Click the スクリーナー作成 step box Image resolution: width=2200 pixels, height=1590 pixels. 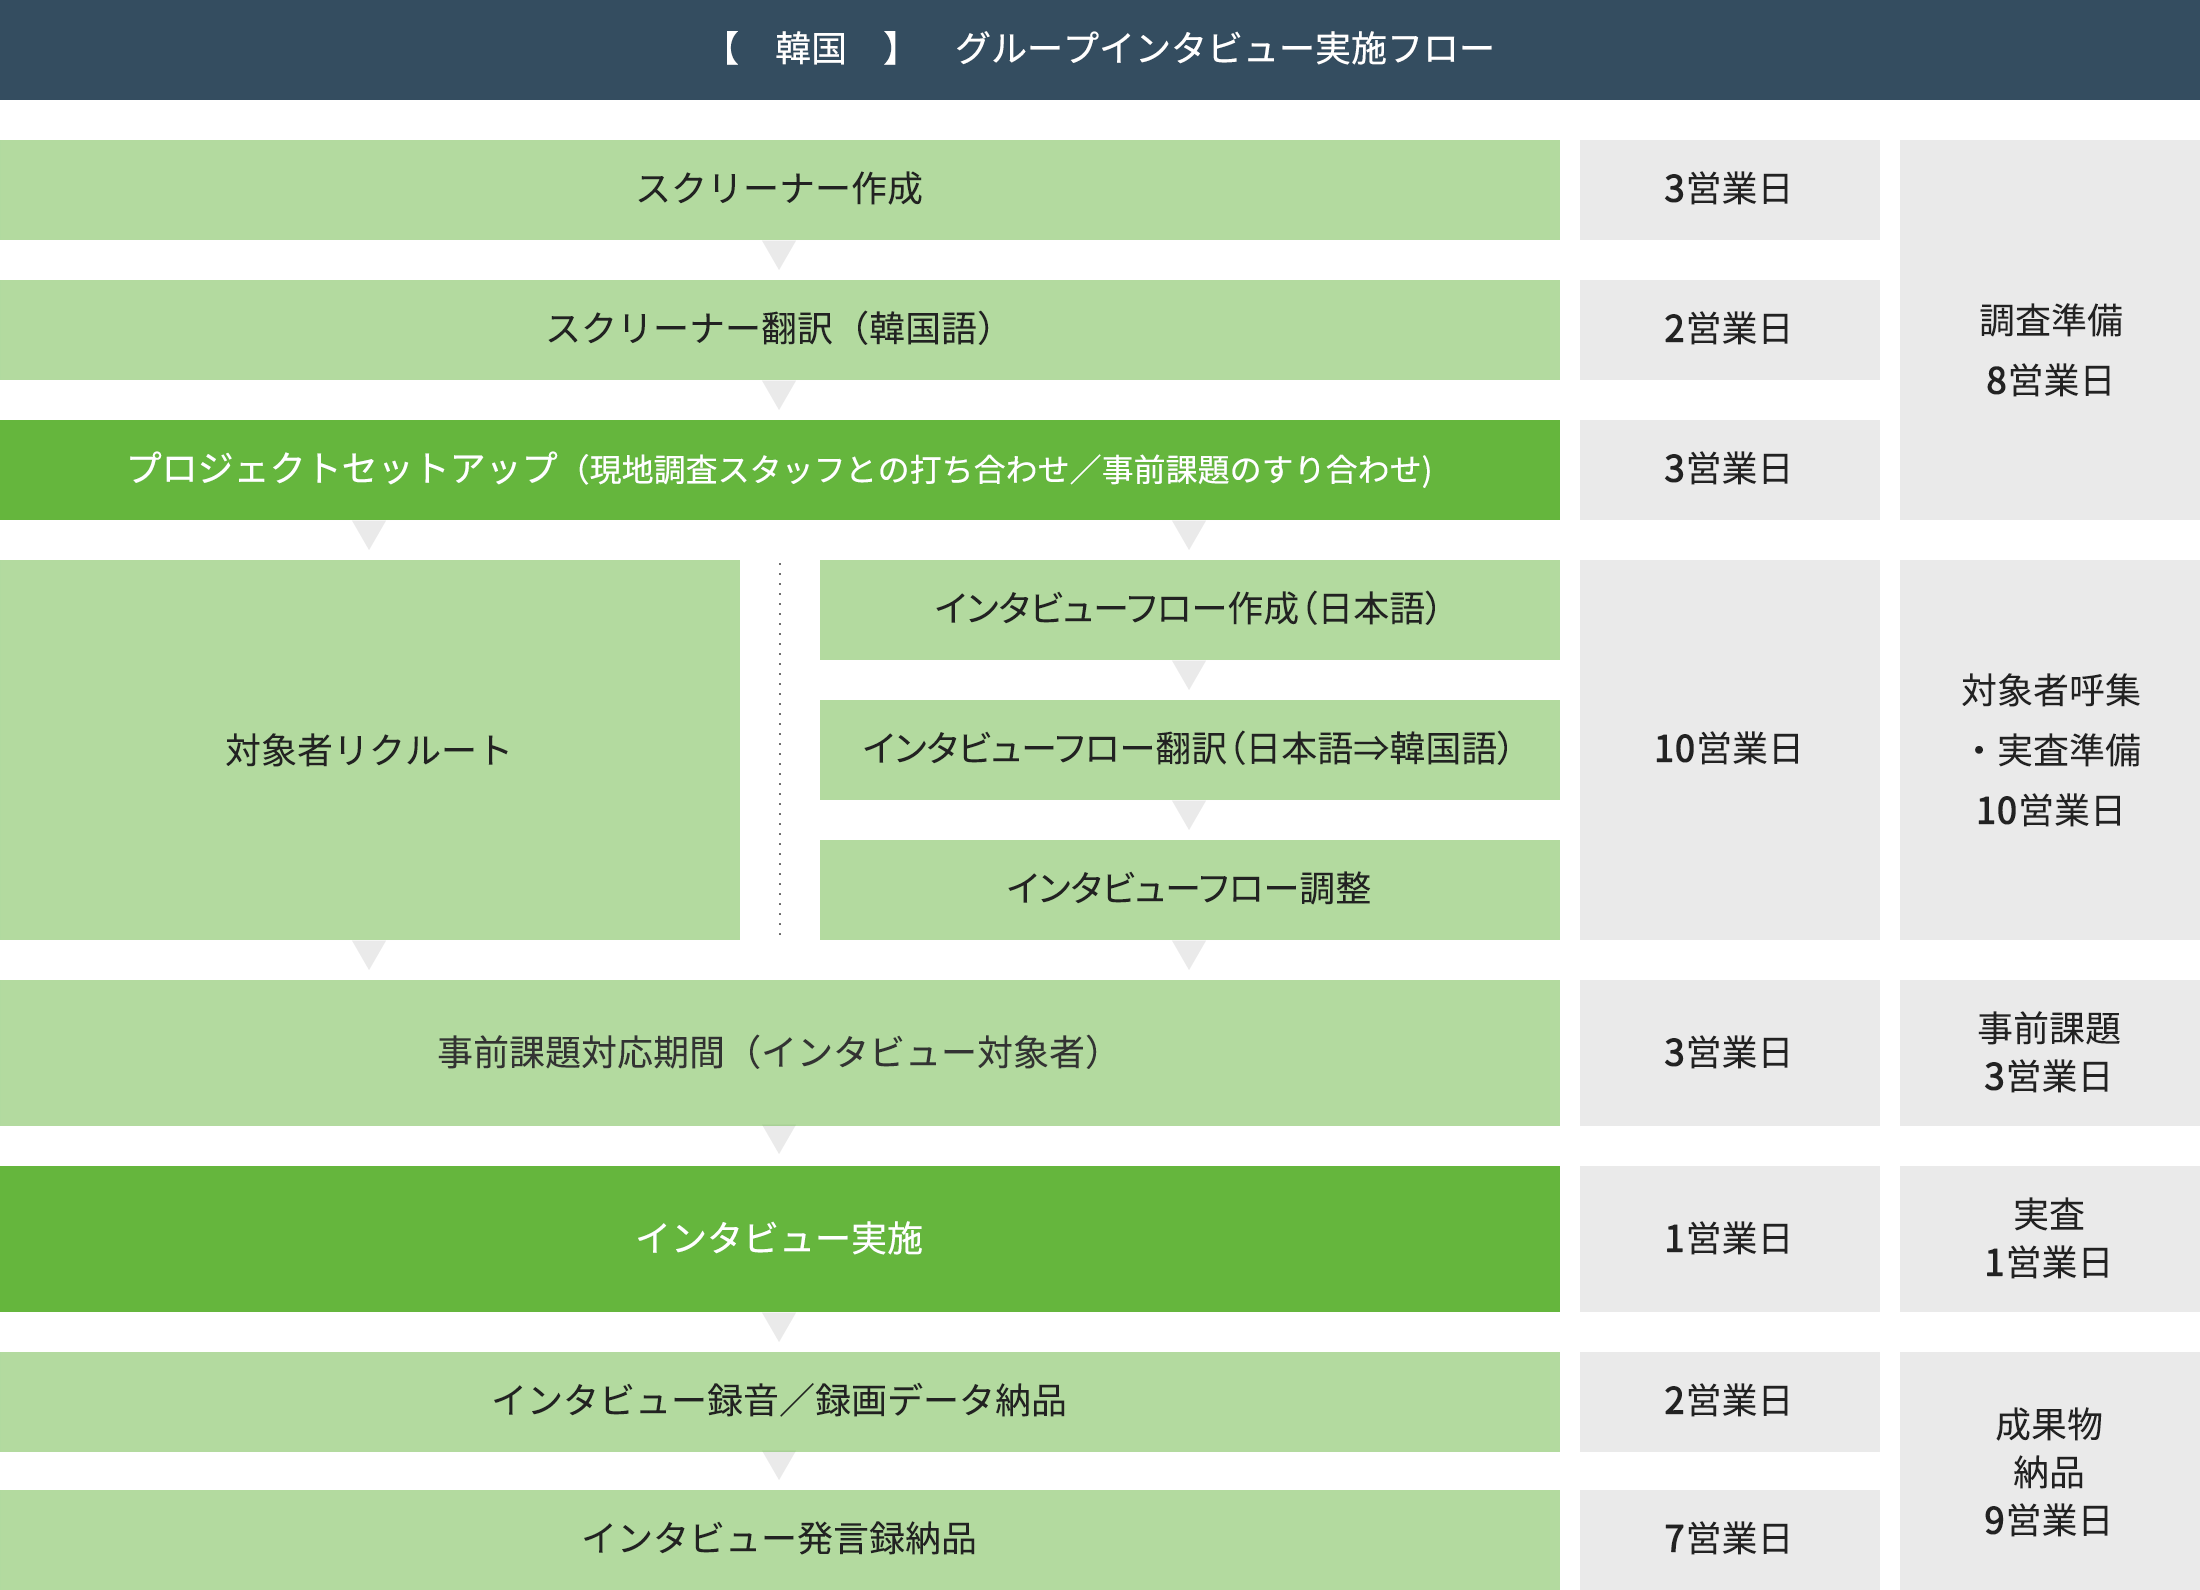[x=779, y=189]
